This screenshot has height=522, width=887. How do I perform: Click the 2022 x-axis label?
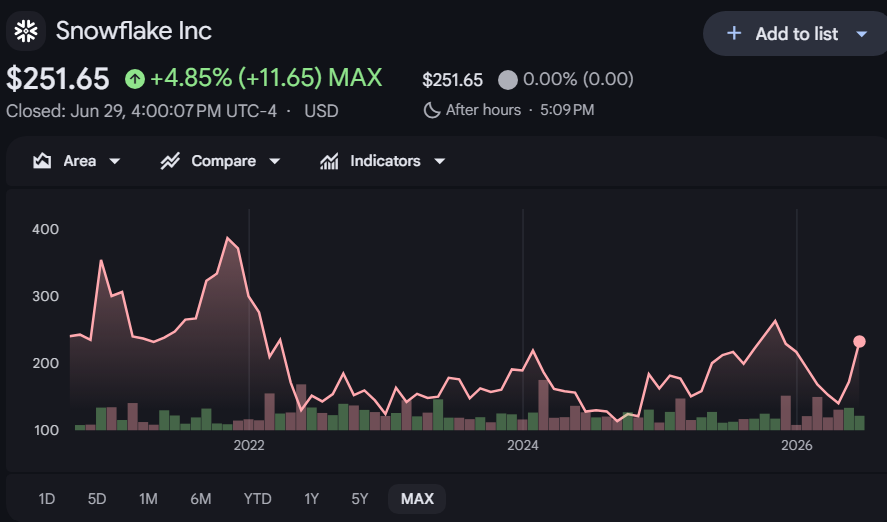tap(249, 446)
